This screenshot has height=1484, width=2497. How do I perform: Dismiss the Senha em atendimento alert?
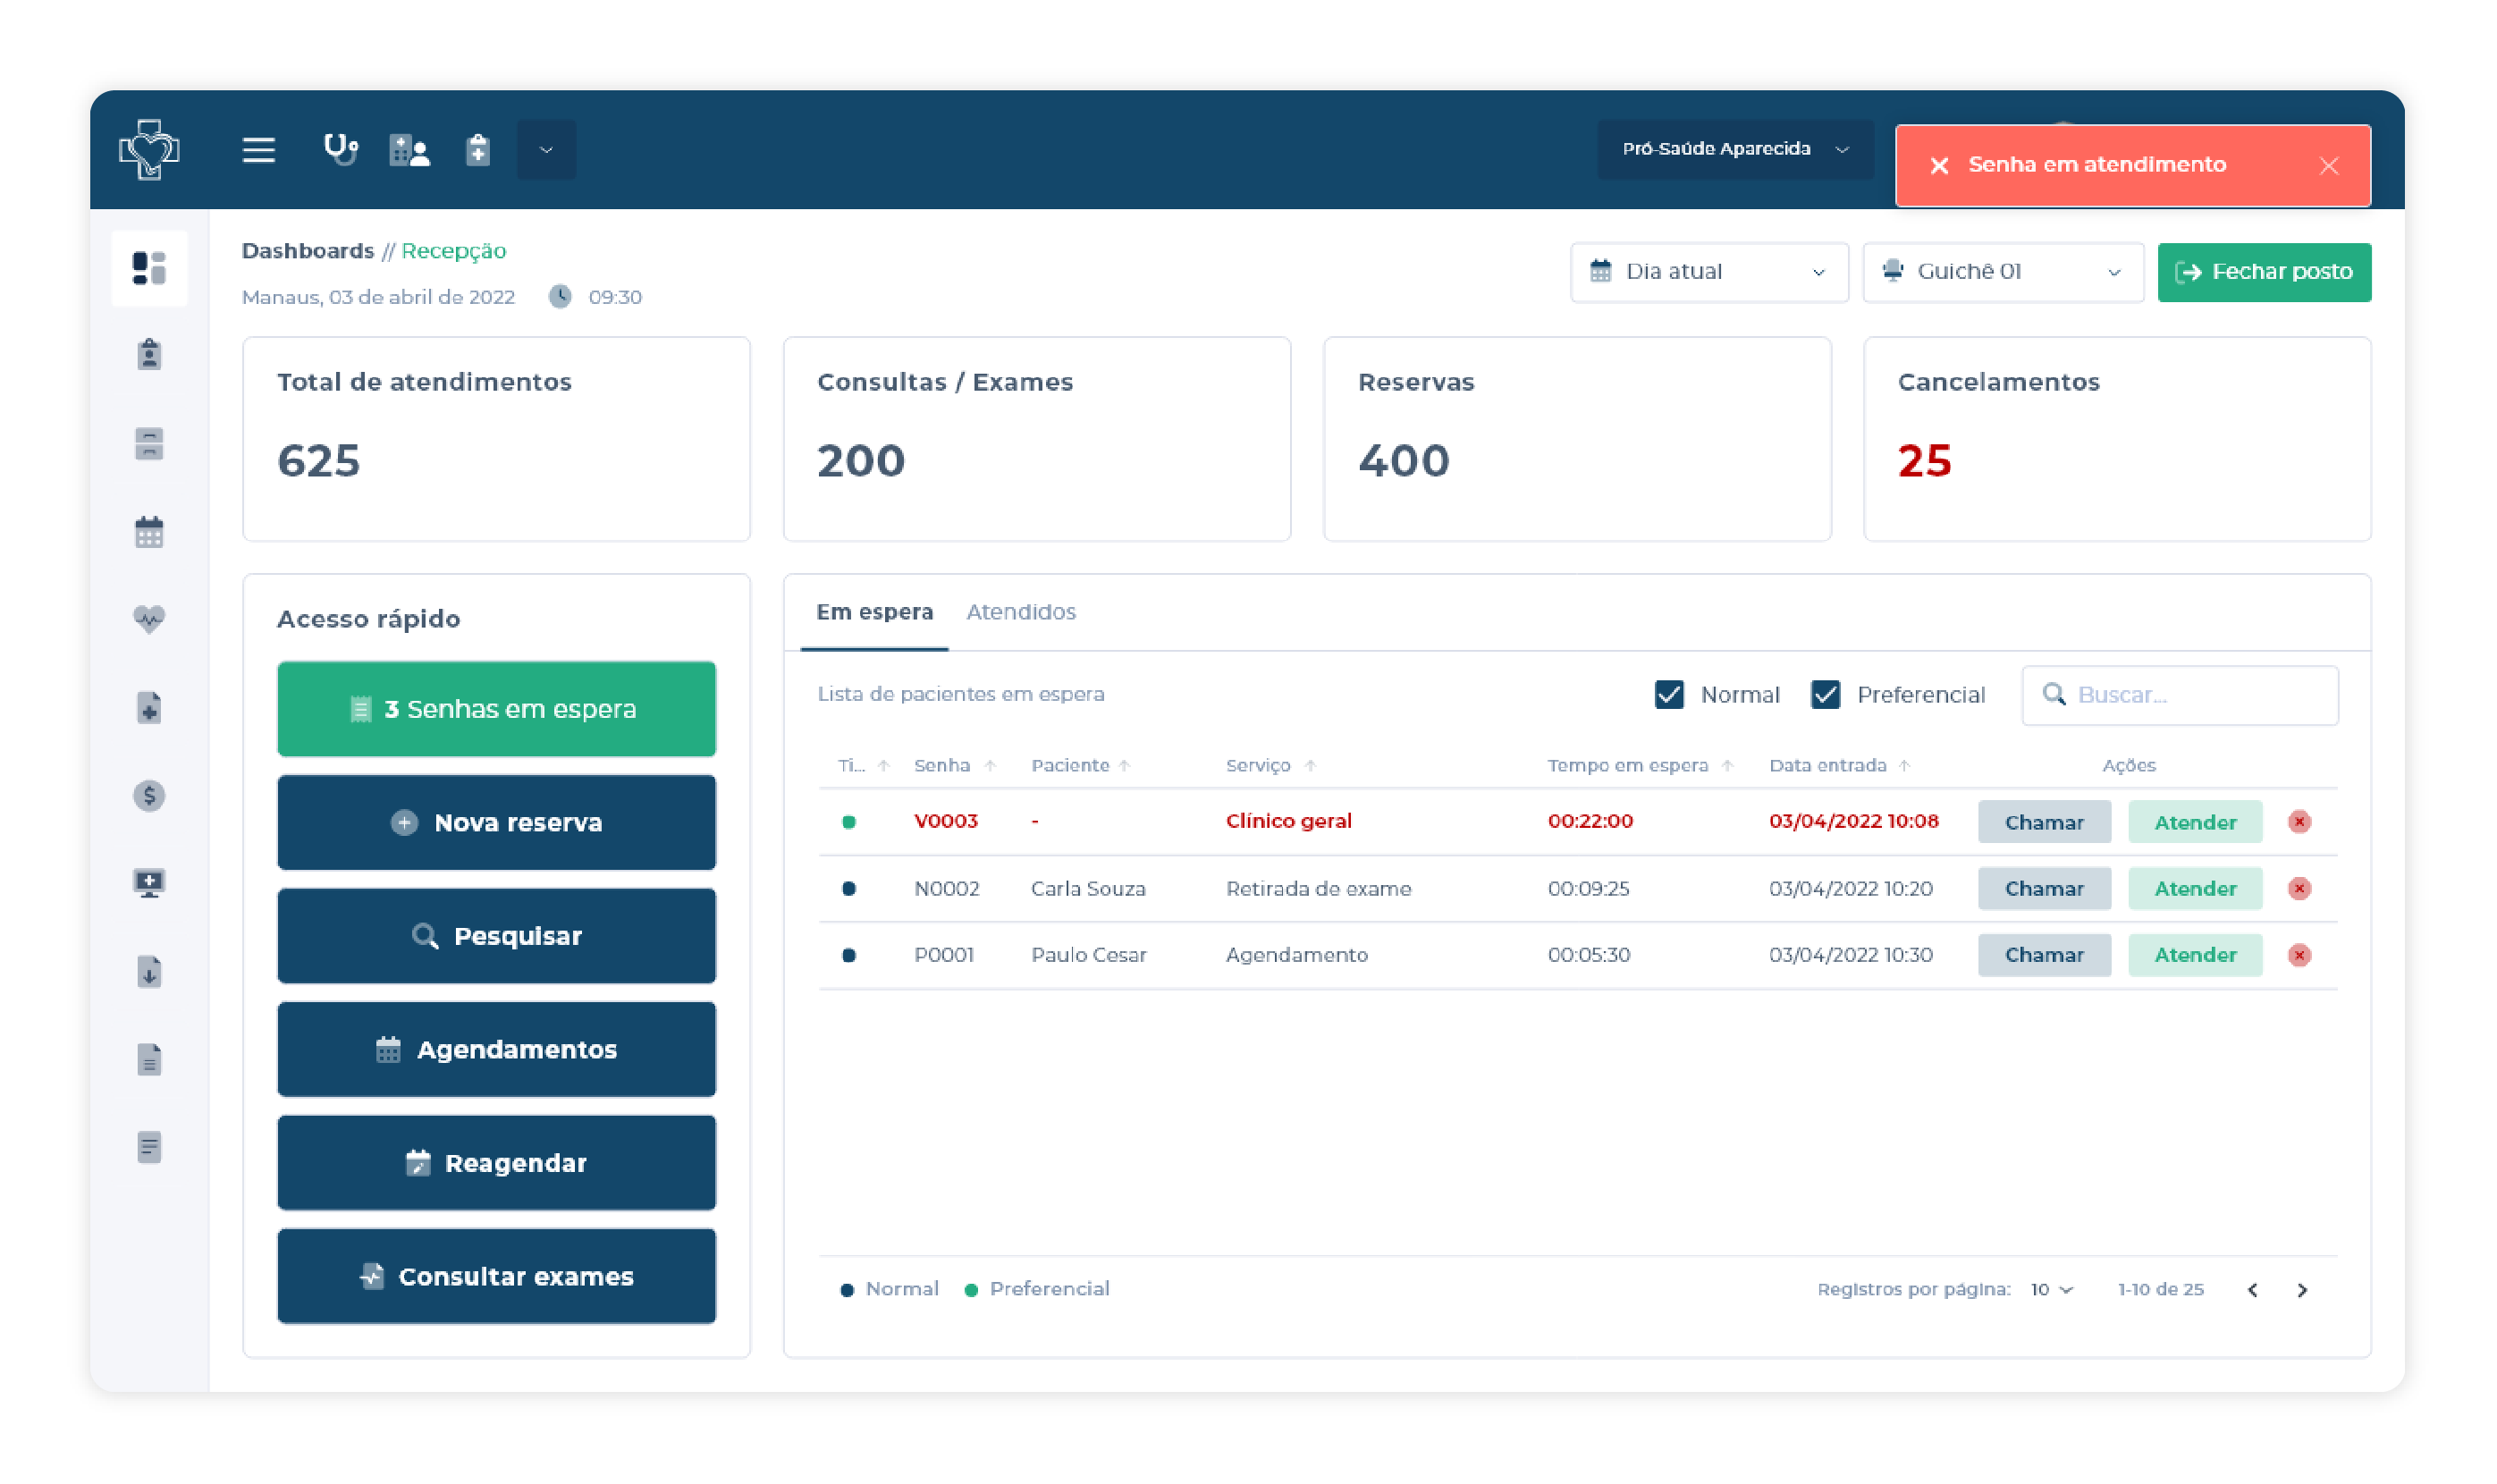click(2328, 166)
